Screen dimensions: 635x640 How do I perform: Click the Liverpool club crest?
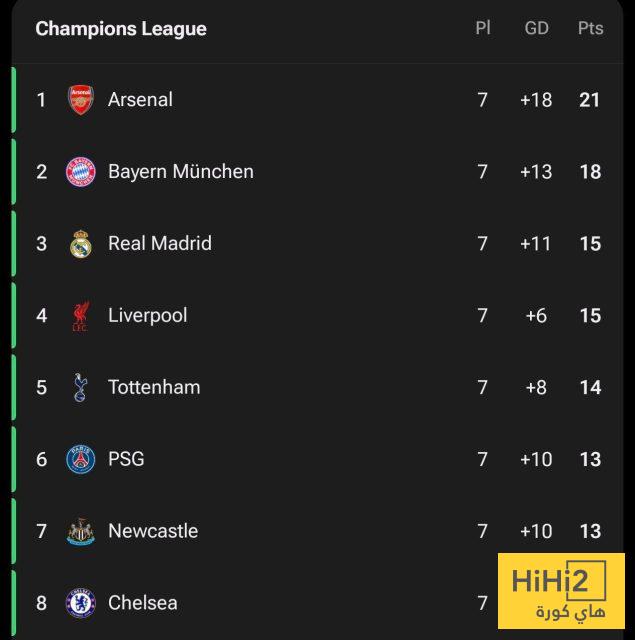81,316
